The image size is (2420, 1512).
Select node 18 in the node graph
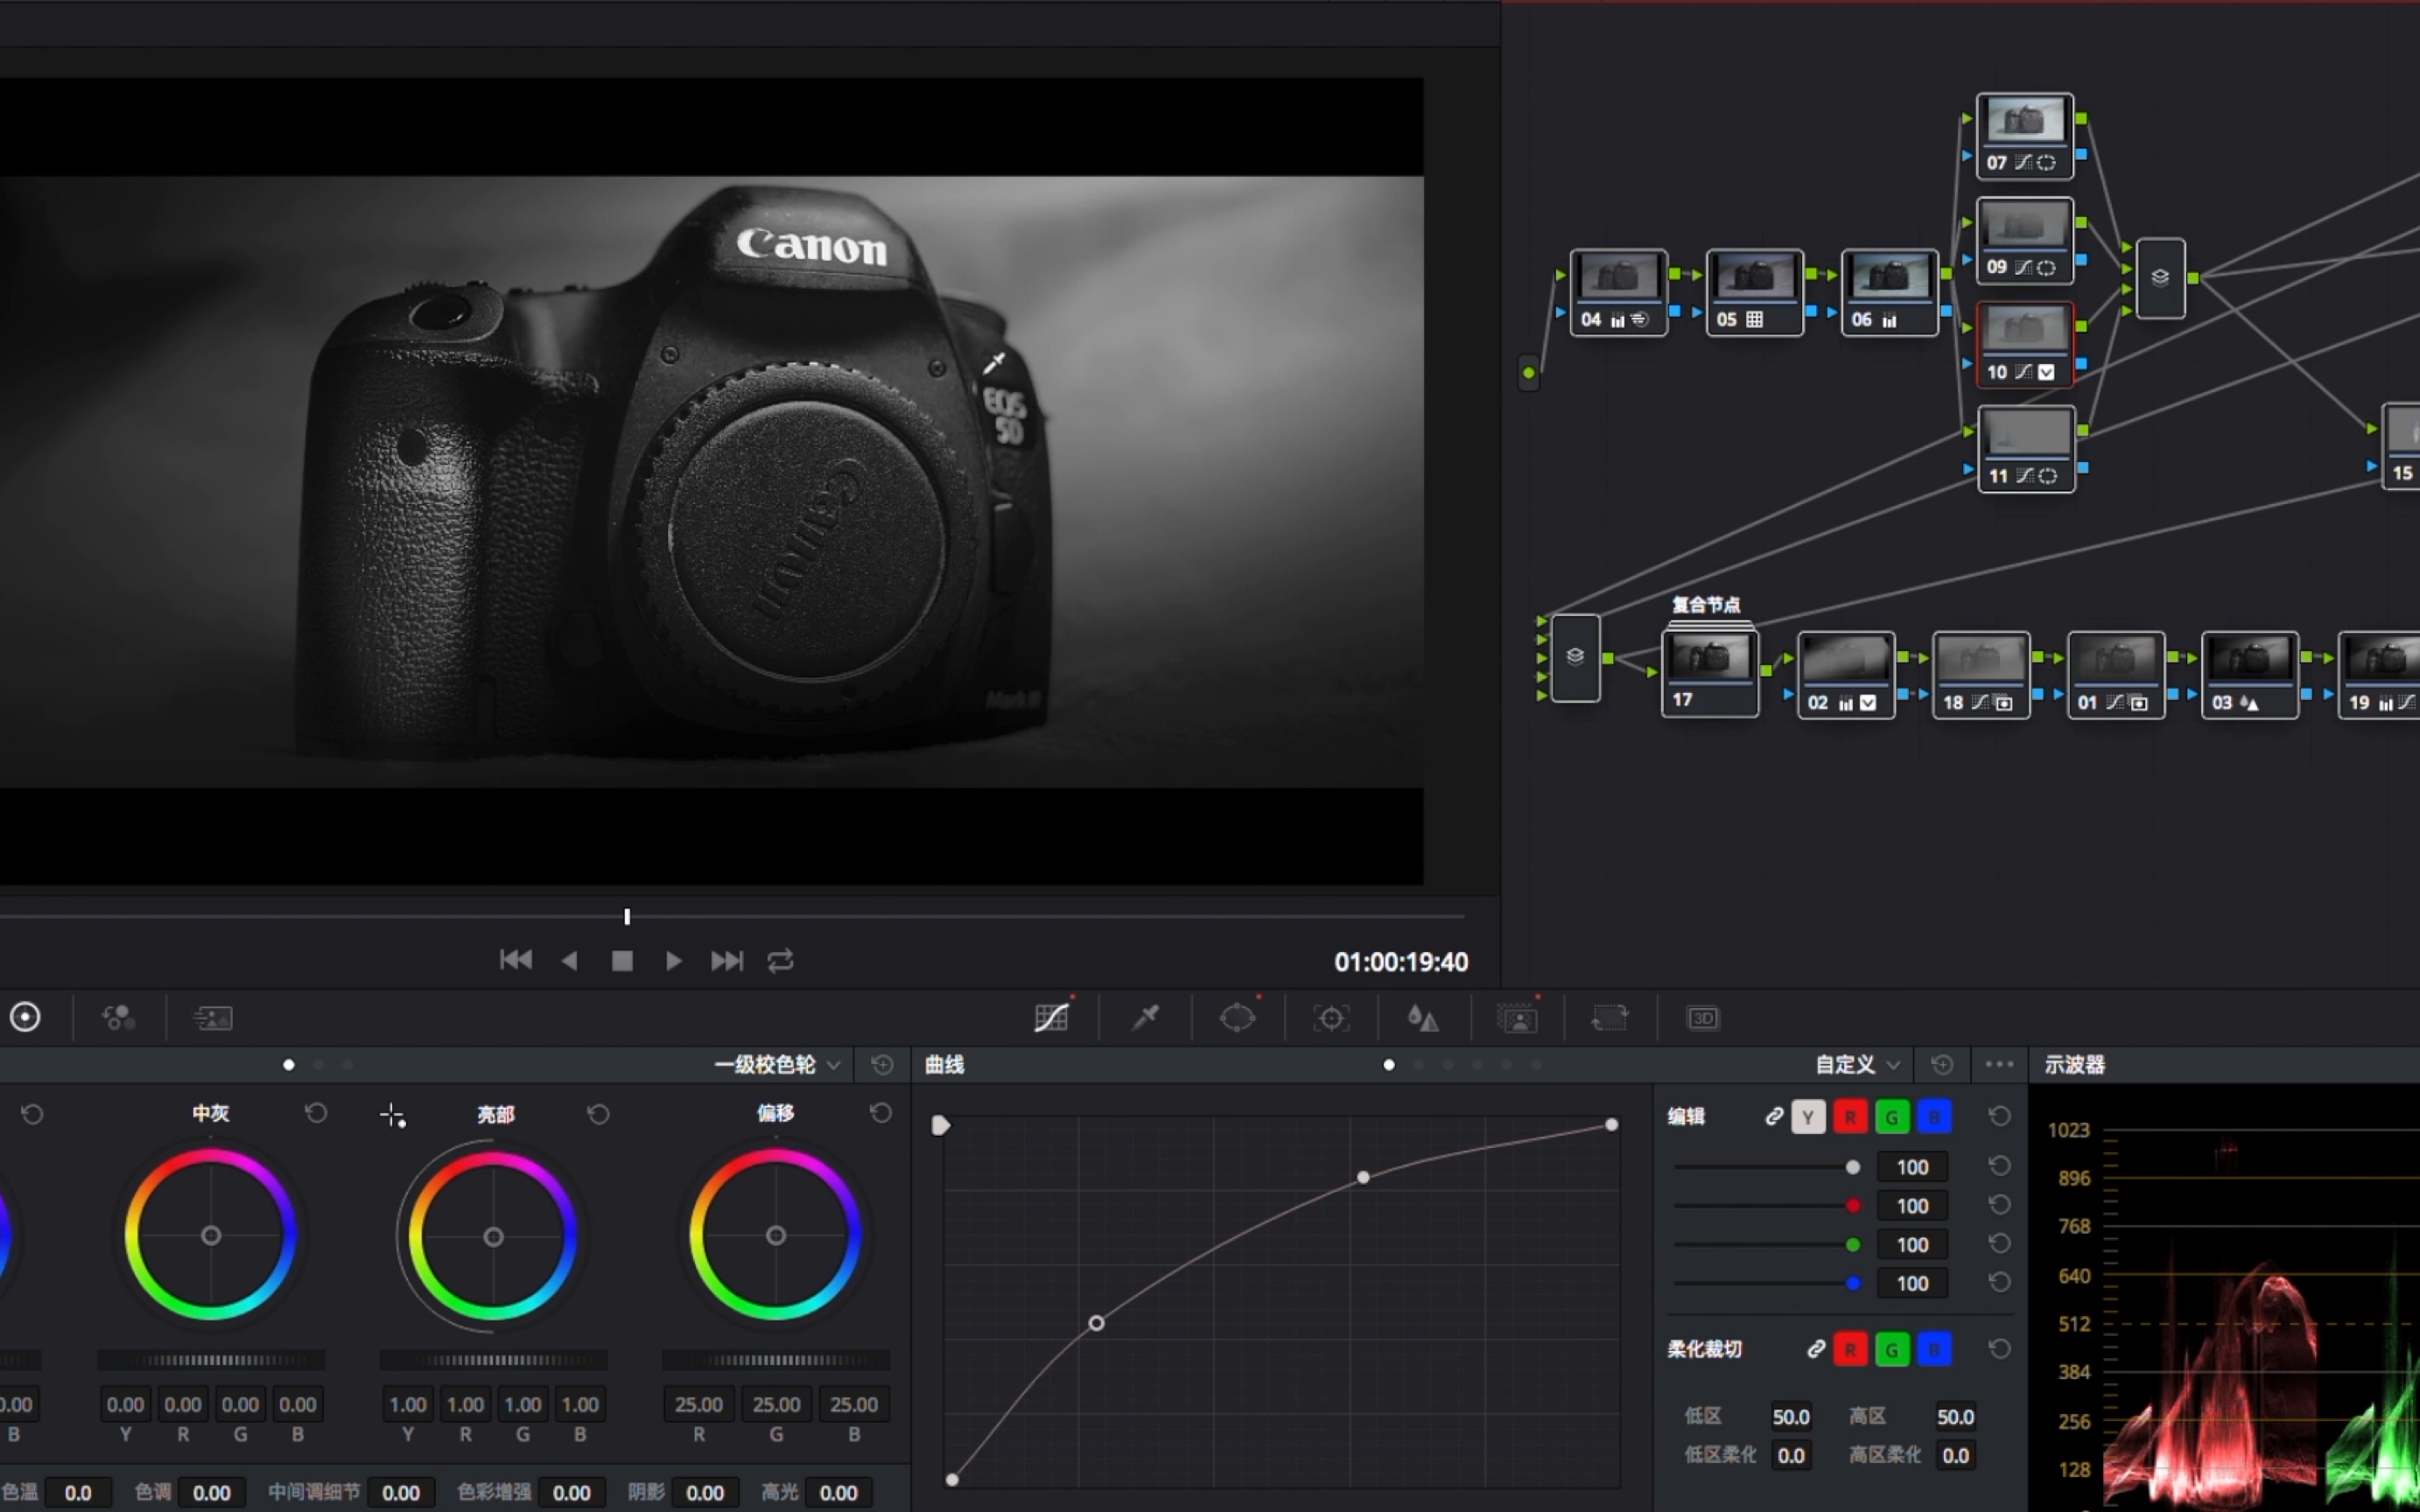(1981, 675)
